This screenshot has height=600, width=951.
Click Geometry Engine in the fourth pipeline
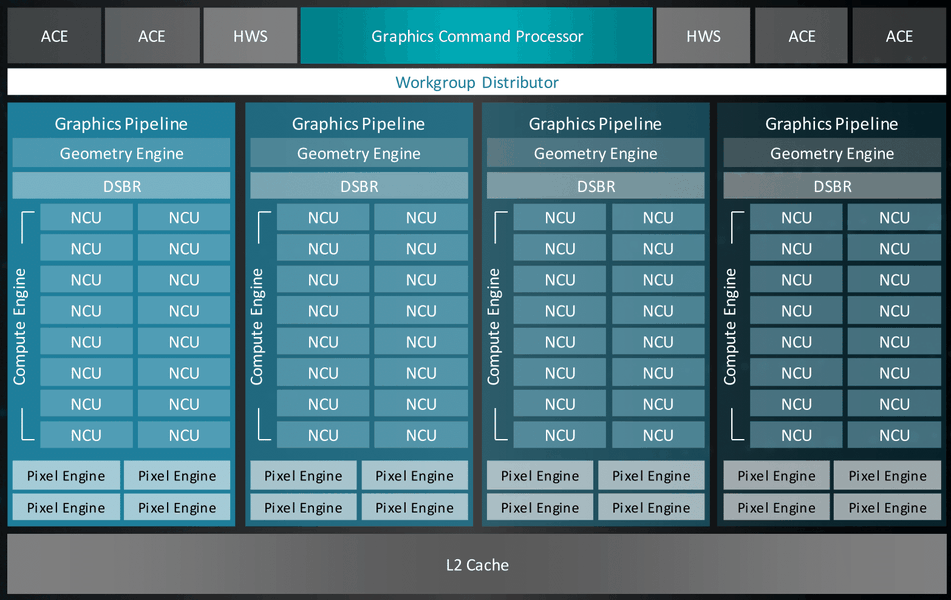point(832,153)
